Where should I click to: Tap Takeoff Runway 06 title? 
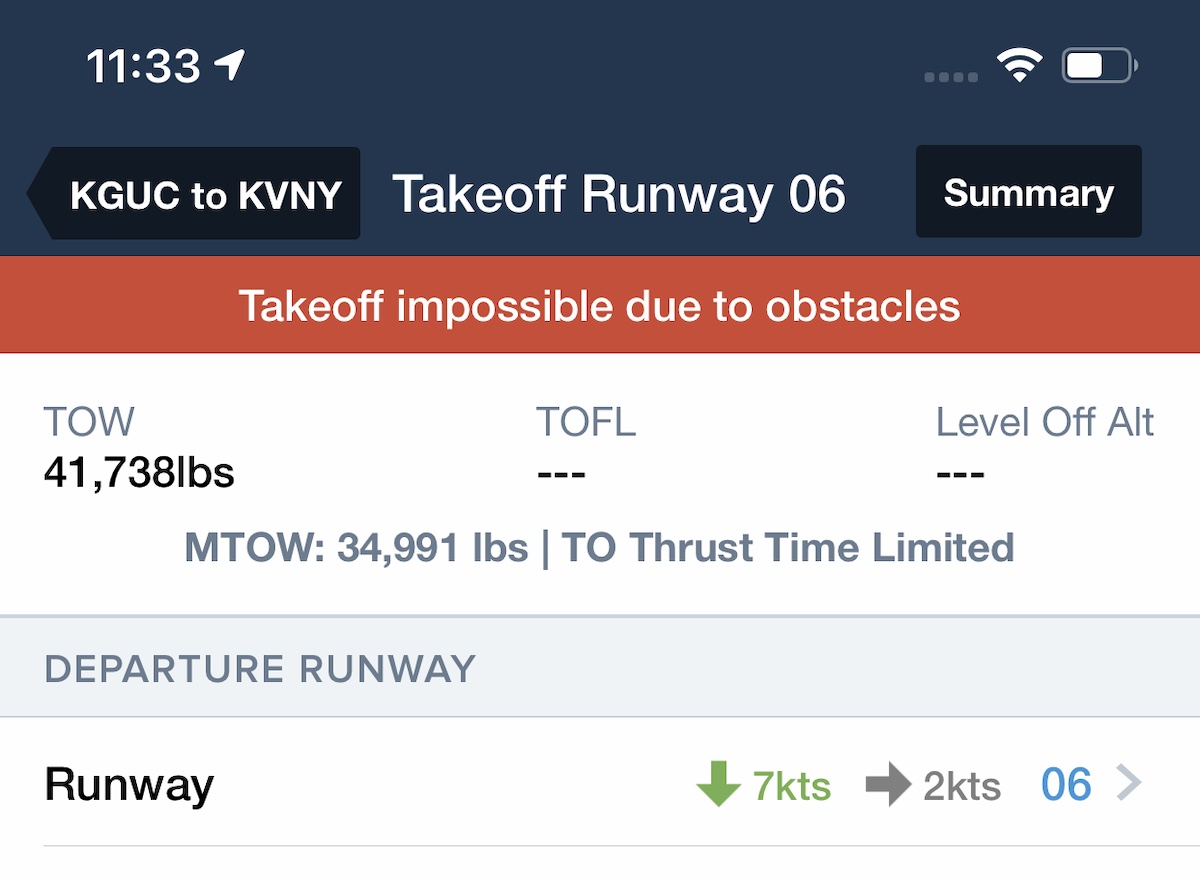pyautogui.click(x=619, y=194)
